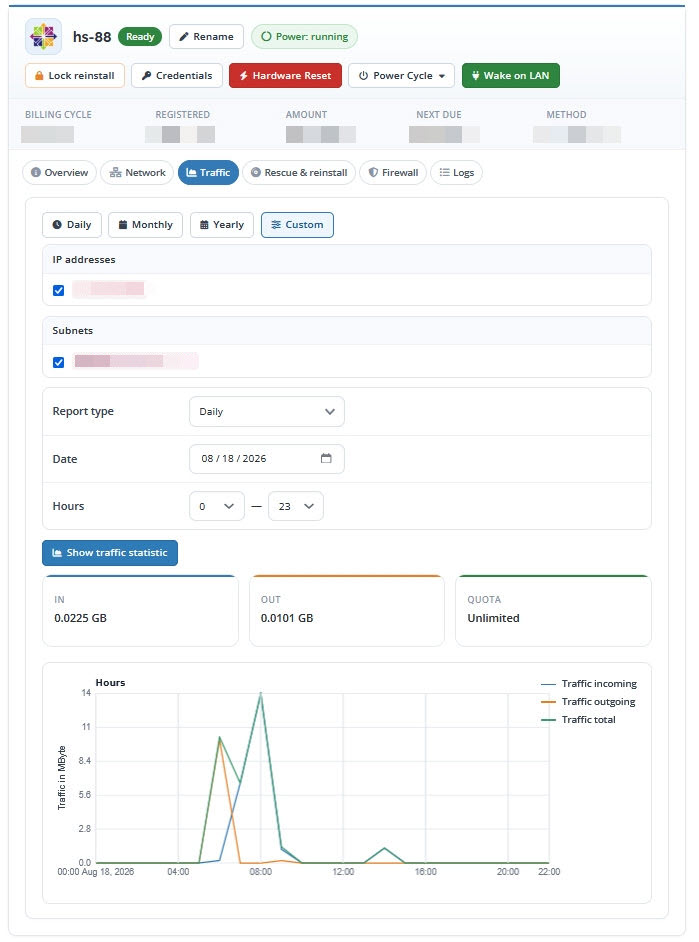Click the Date input field
This screenshot has height=942, width=699.
(267, 459)
